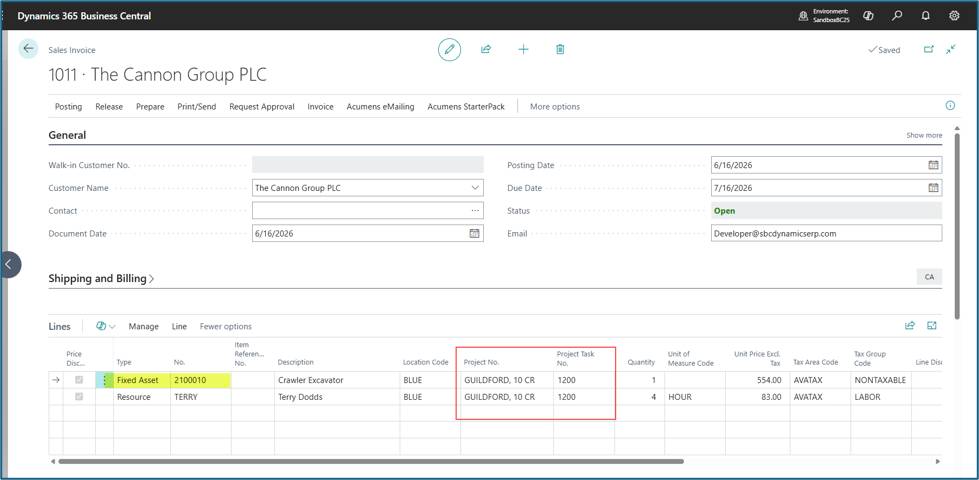Open the Acumens StarterPack menu
The width and height of the screenshot is (979, 480).
466,107
